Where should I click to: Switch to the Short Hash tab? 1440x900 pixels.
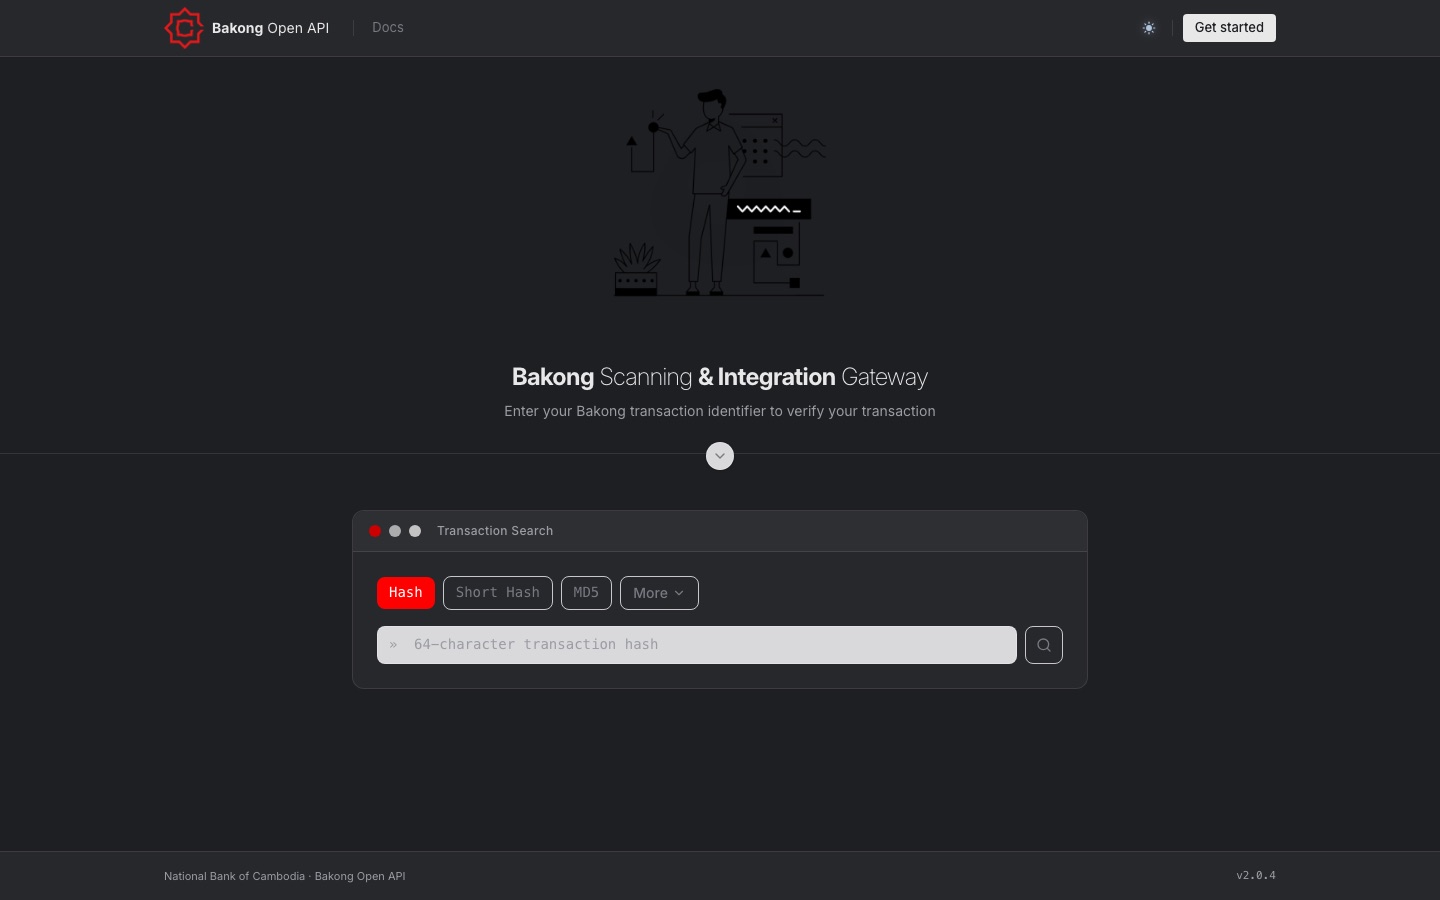point(498,593)
